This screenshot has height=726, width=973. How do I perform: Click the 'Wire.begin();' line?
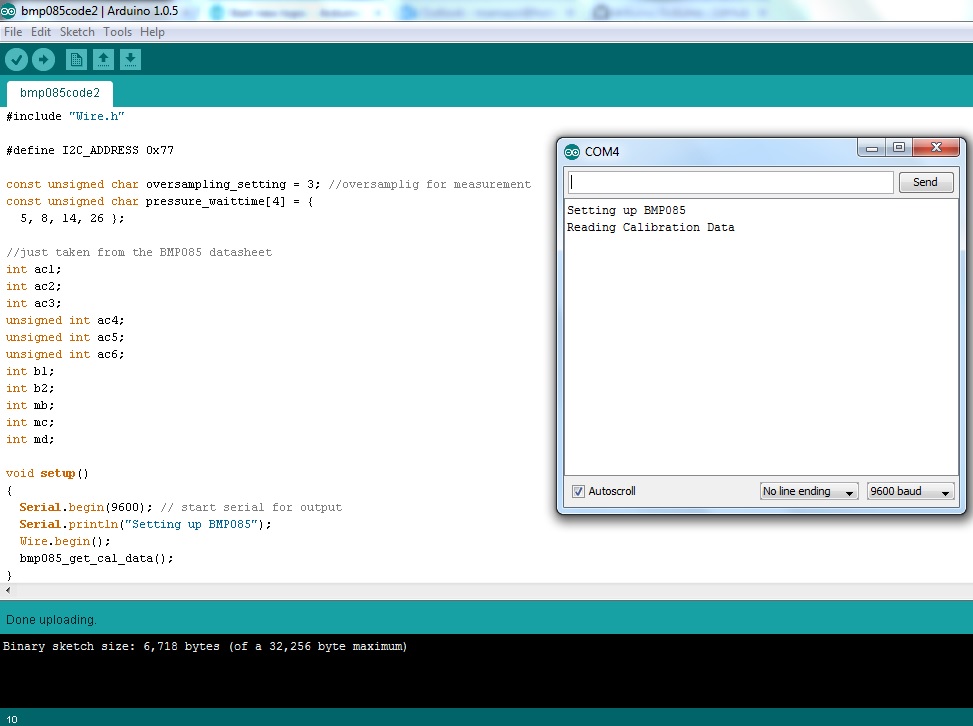click(x=65, y=541)
